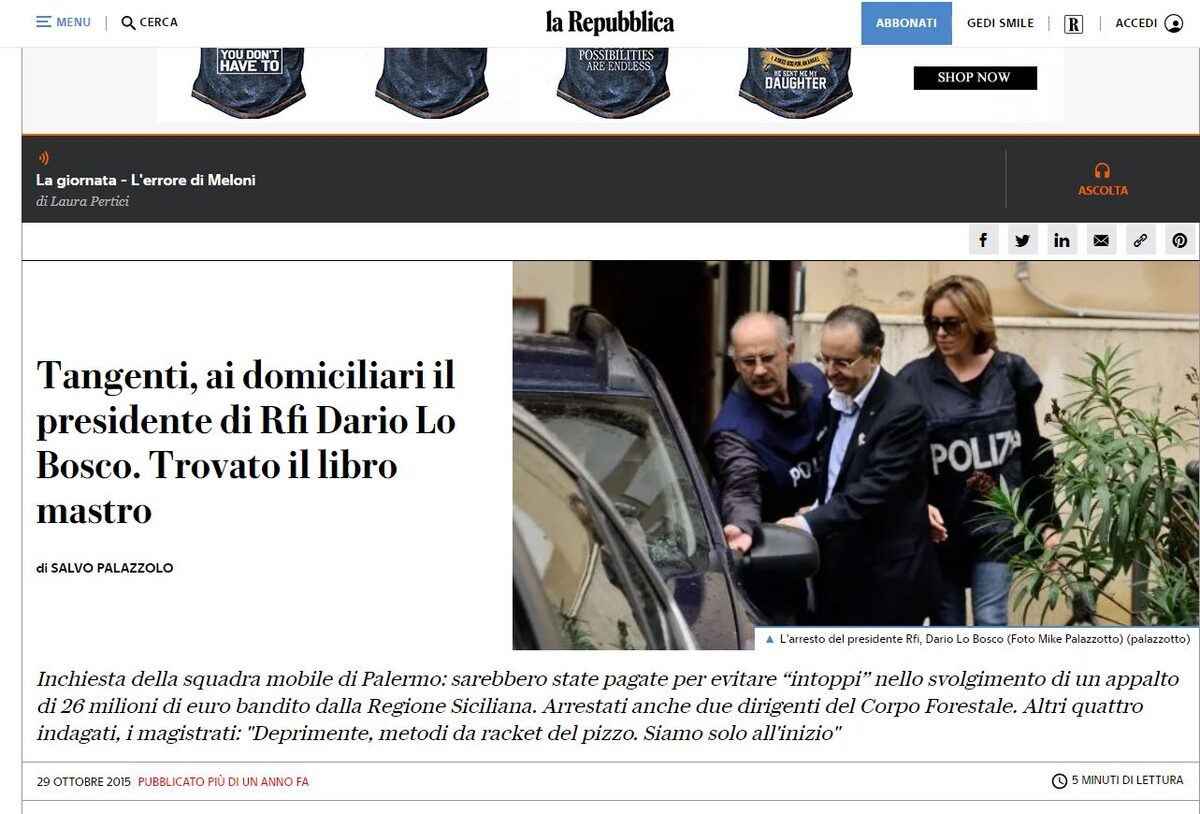Click SHOP NOW in the ad banner

(x=975, y=77)
